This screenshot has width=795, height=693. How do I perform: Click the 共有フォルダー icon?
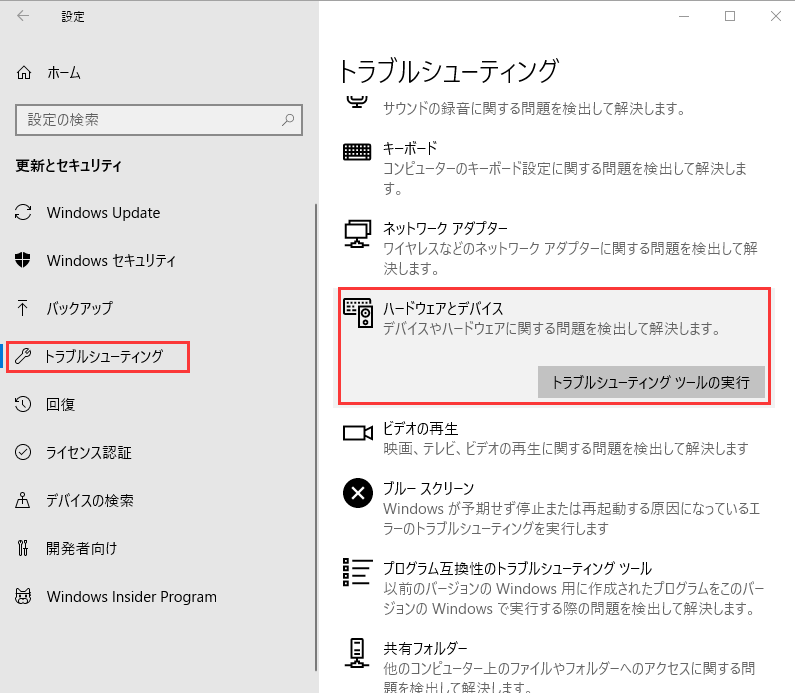357,652
